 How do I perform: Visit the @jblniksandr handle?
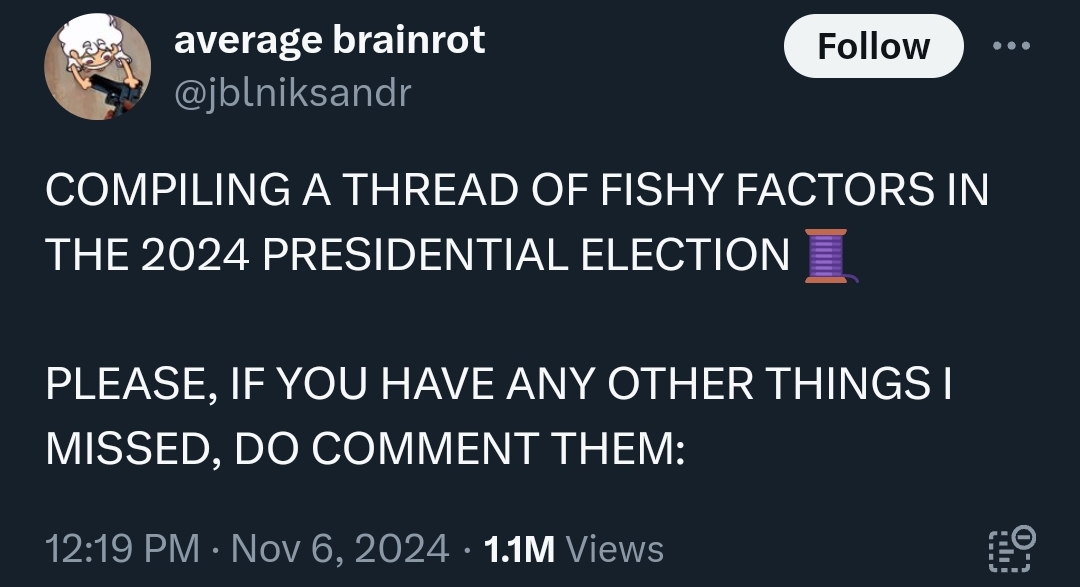point(292,93)
